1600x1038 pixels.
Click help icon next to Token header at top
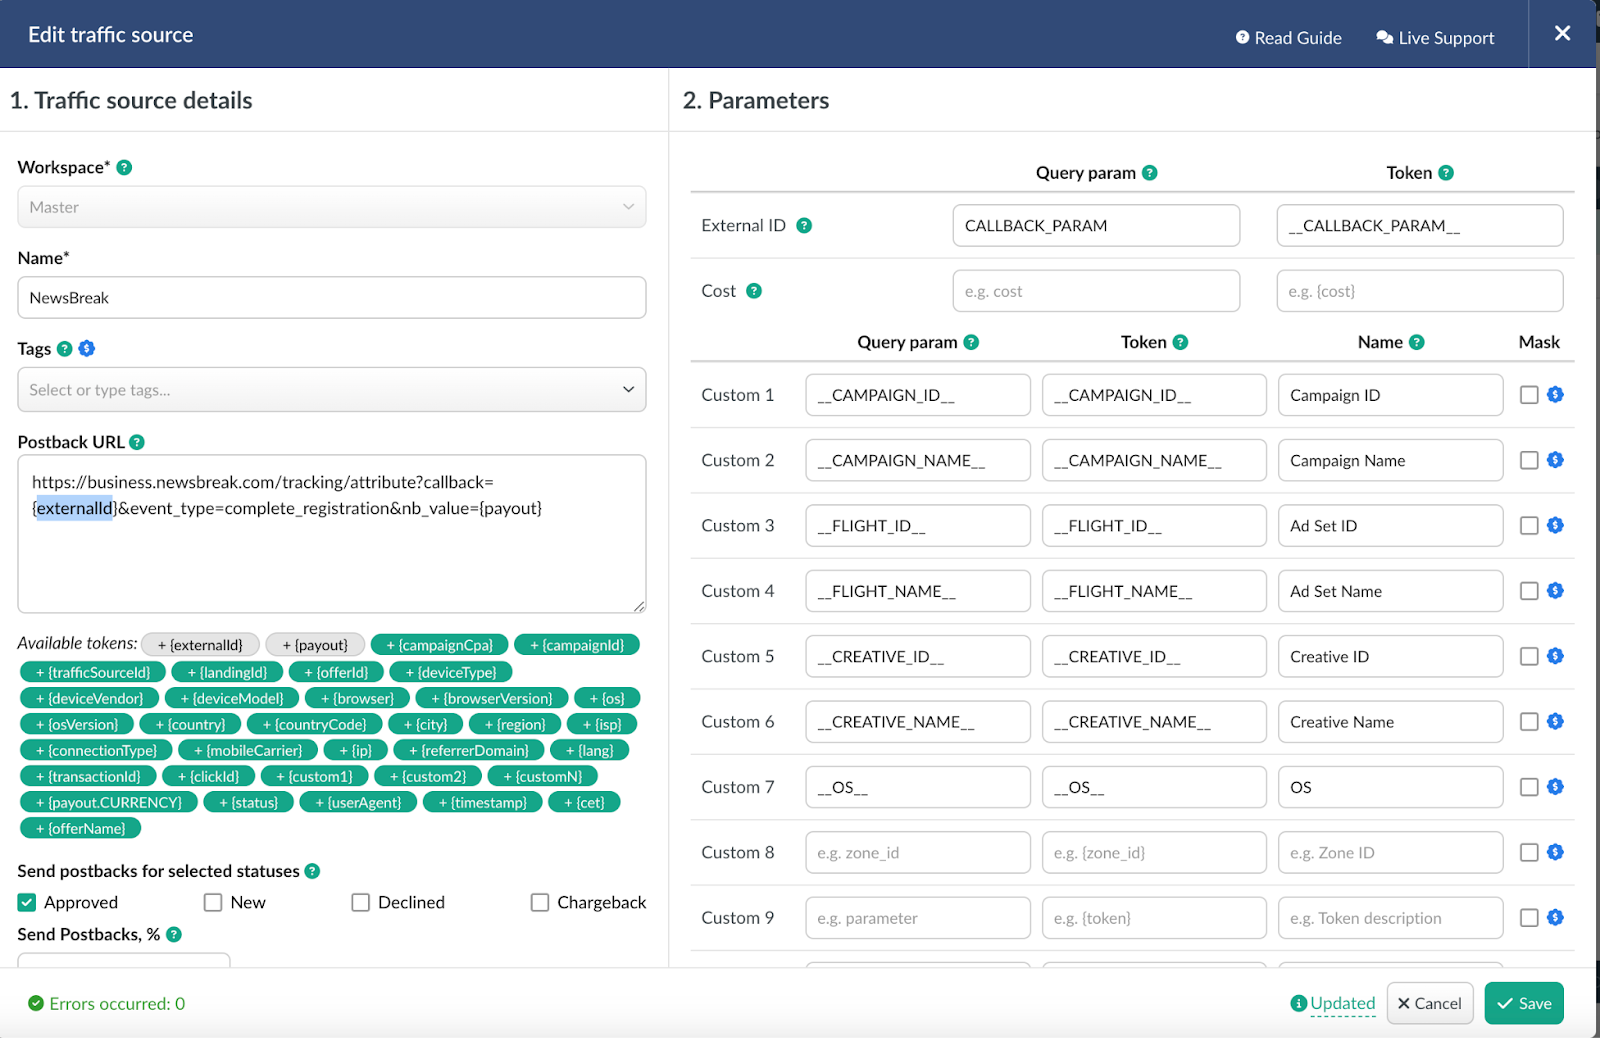[x=1446, y=173]
